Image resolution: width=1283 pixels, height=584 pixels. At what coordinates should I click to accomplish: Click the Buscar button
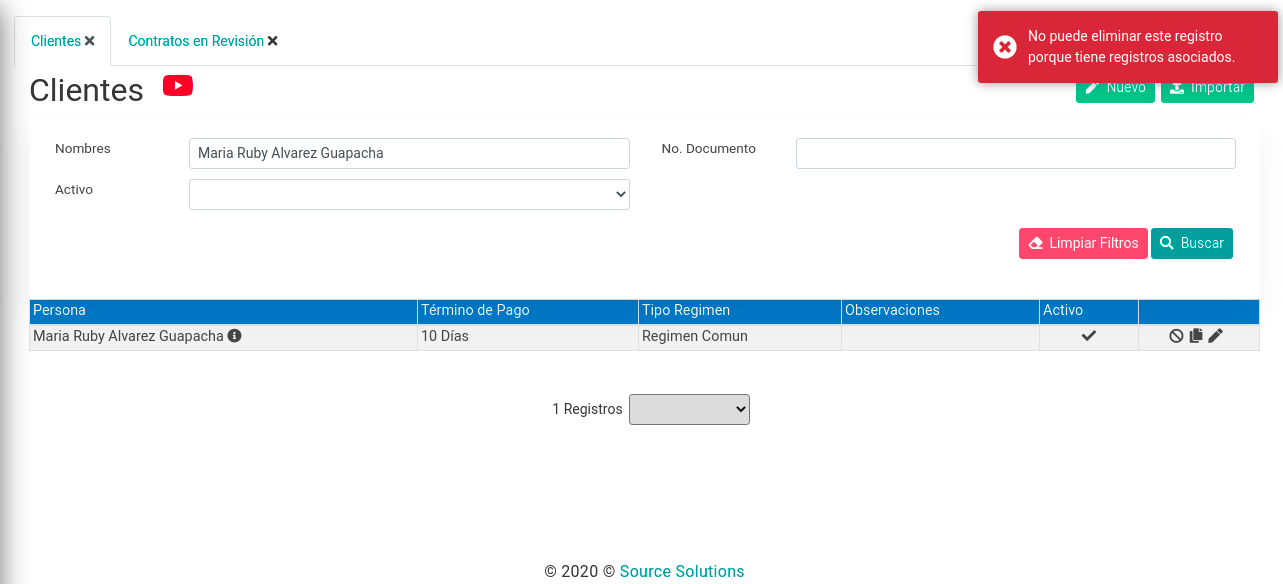[x=1192, y=243]
